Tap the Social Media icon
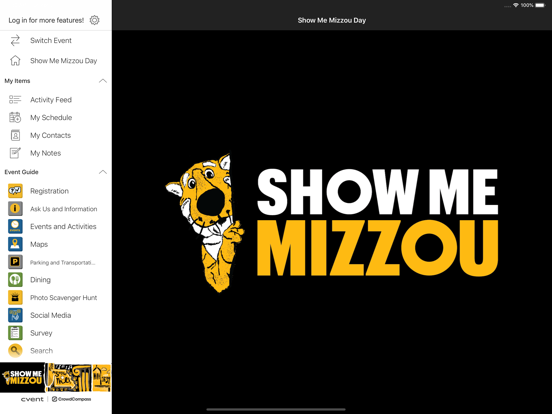Screen dimensions: 552x414 point(15,315)
